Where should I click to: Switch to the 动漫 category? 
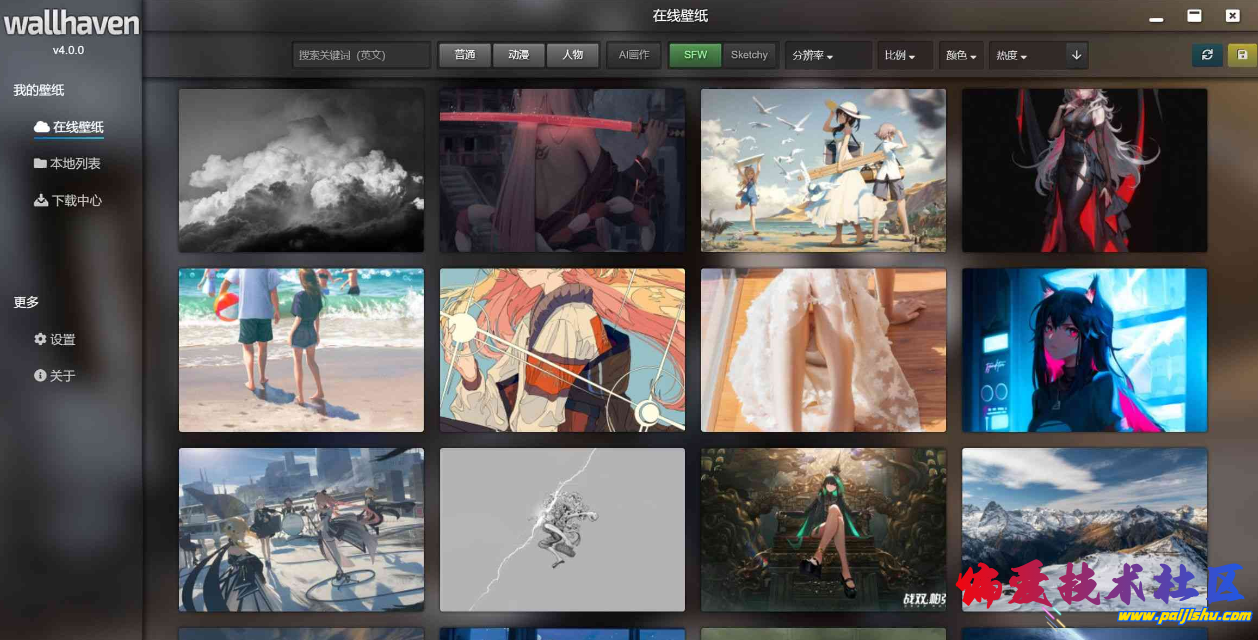tap(518, 55)
